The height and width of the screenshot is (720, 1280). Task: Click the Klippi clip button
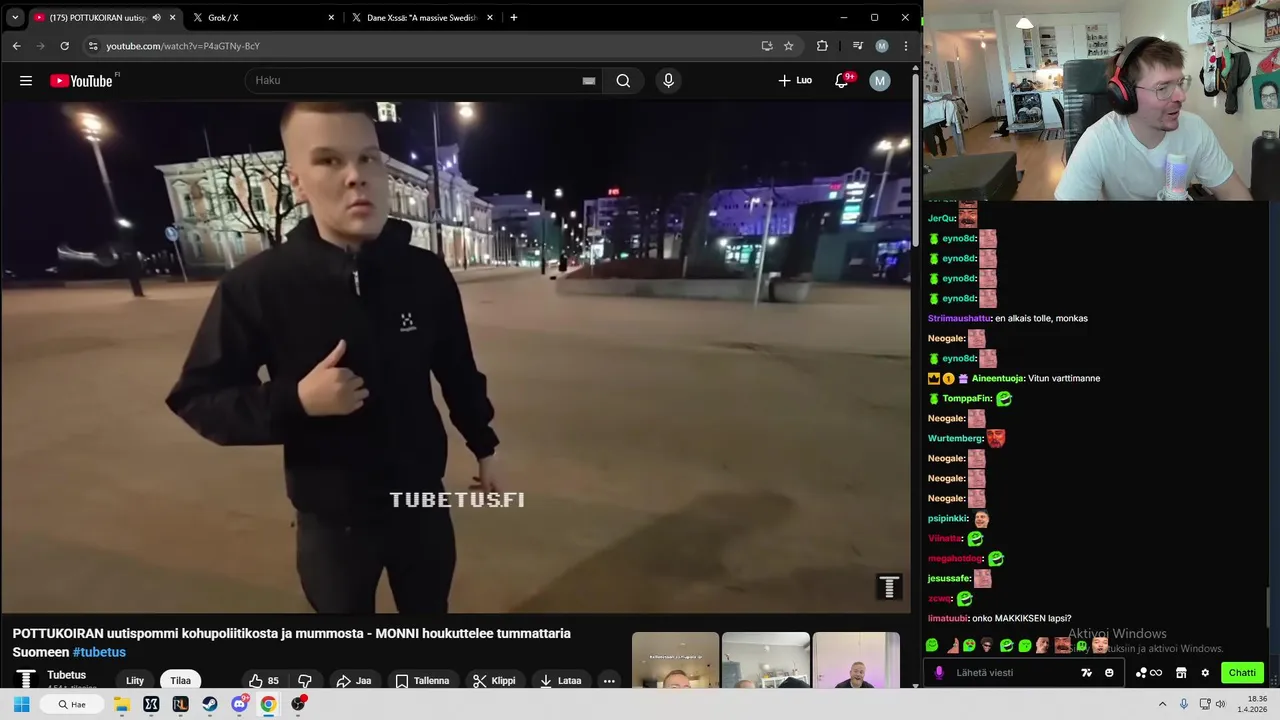click(494, 681)
